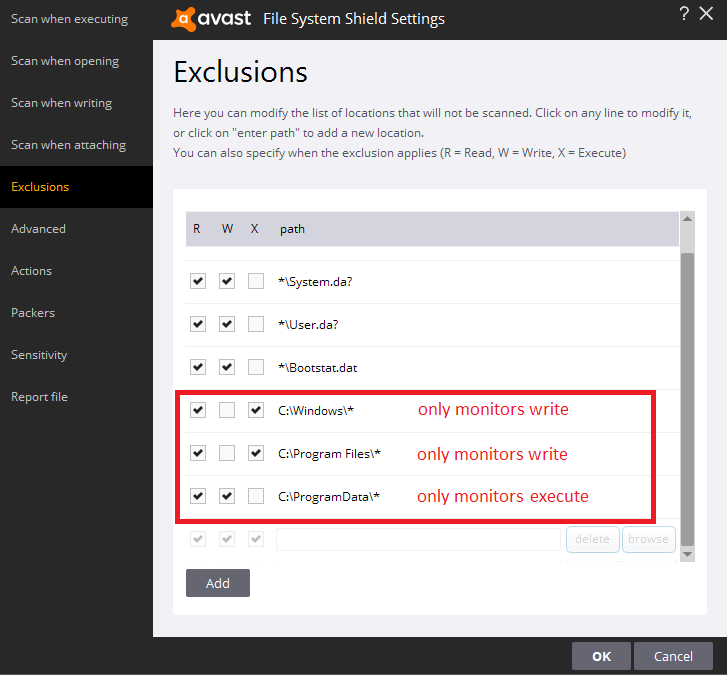
Task: Click the empty new path input field
Action: (418, 539)
